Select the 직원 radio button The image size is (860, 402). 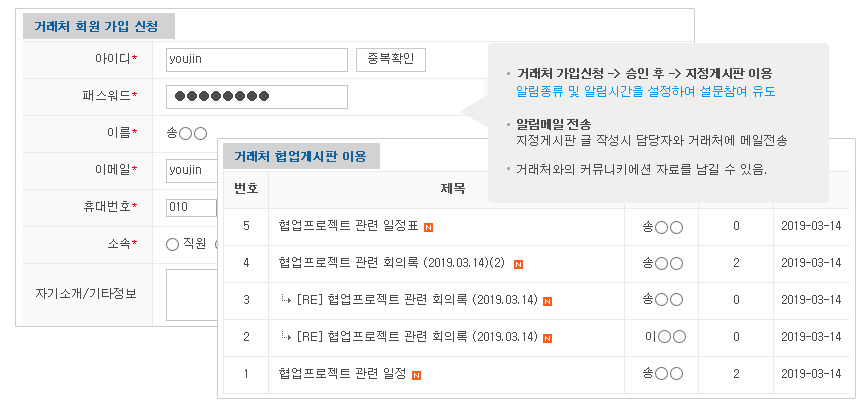pyautogui.click(x=172, y=245)
